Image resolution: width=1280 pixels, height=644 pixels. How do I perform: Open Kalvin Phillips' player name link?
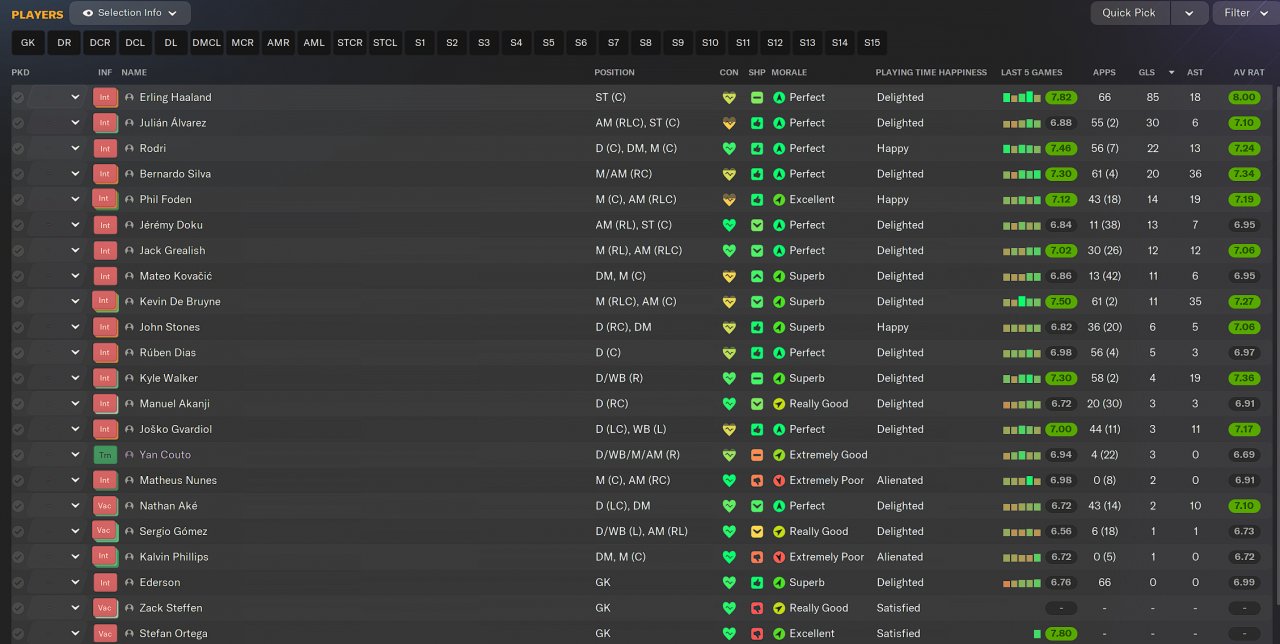[x=174, y=557]
